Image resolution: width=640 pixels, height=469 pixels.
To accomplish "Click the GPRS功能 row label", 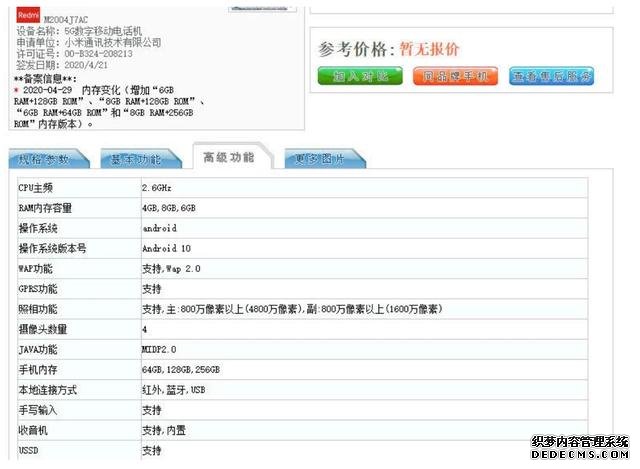I will [x=38, y=289].
